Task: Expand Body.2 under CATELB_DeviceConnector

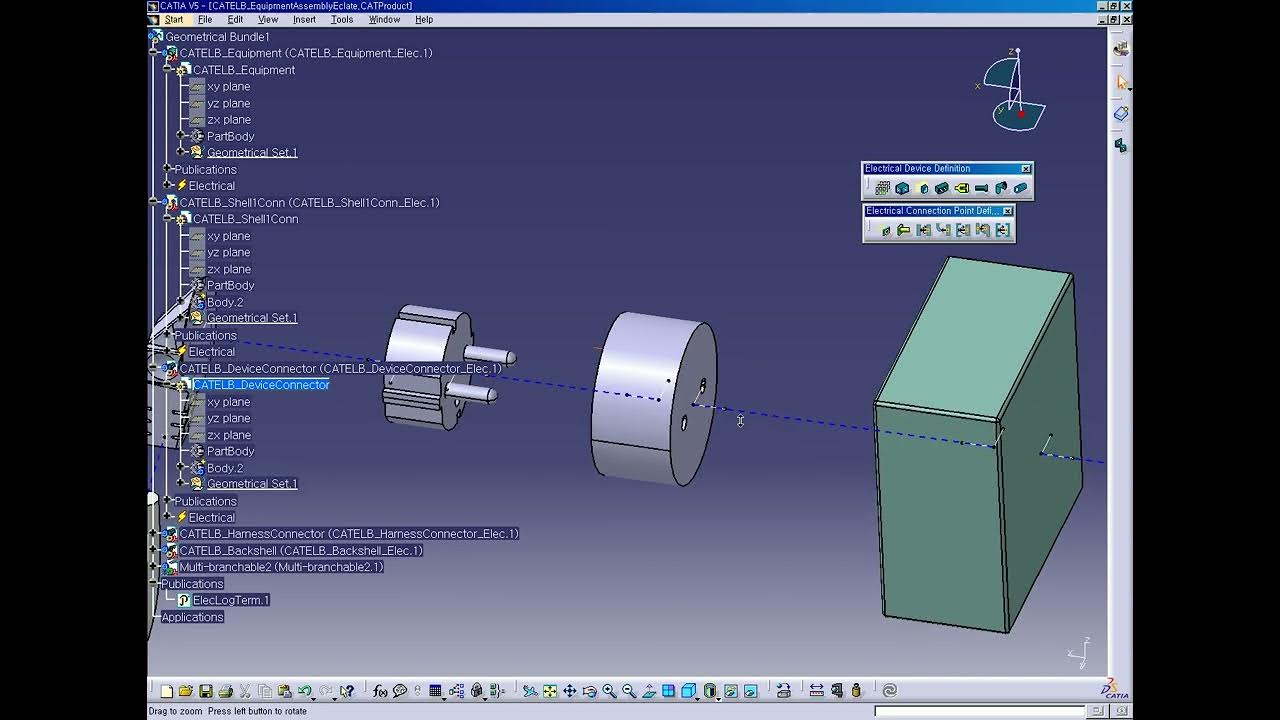Action: pyautogui.click(x=181, y=467)
